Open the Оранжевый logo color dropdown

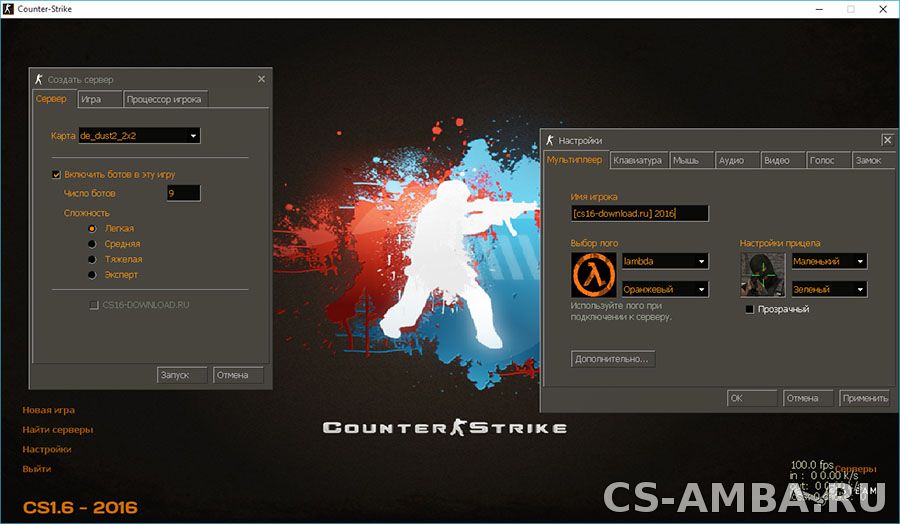point(665,289)
